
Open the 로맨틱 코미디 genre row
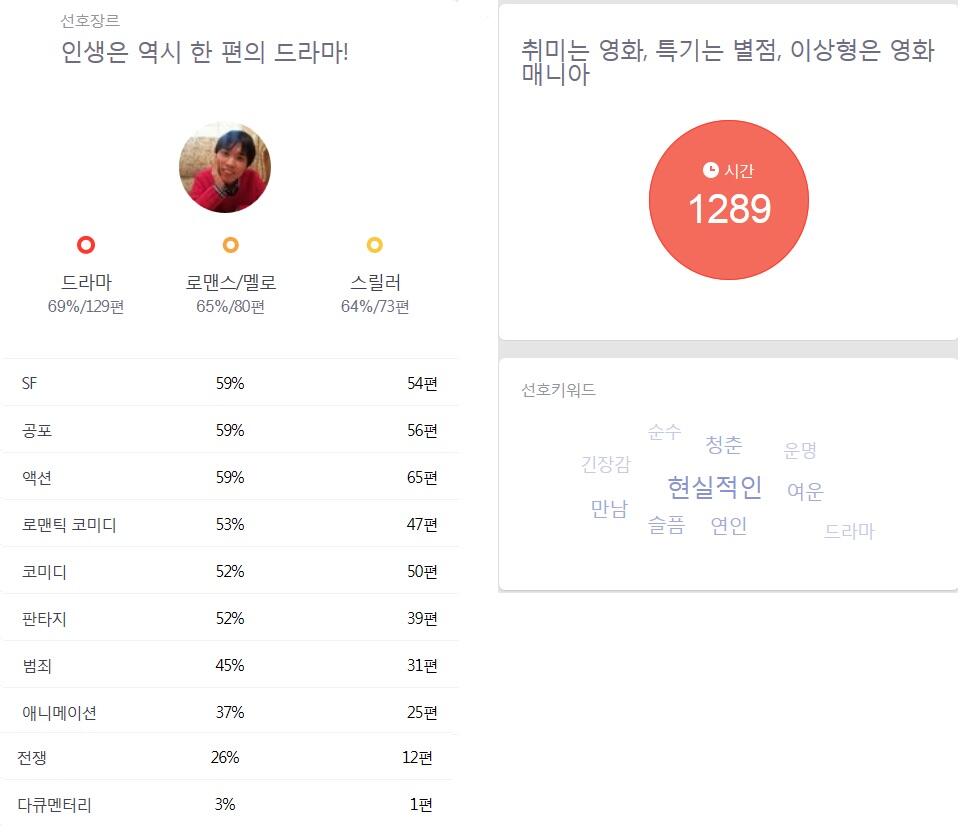coord(229,524)
